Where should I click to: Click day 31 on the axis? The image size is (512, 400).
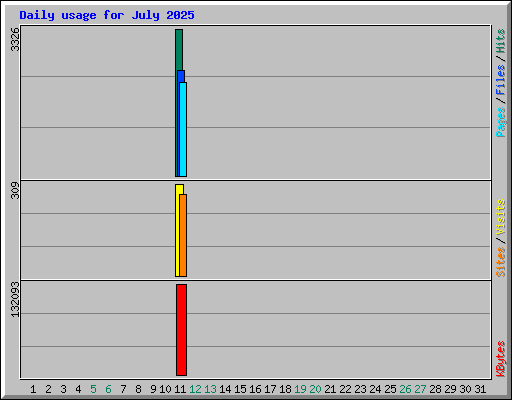[480, 389]
